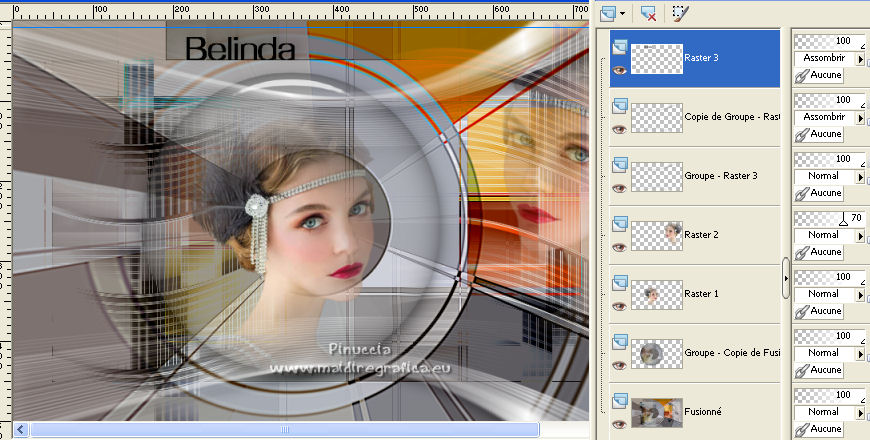Select the Copie de Groupe - Rast layer
This screenshot has width=870, height=440.
(732, 117)
